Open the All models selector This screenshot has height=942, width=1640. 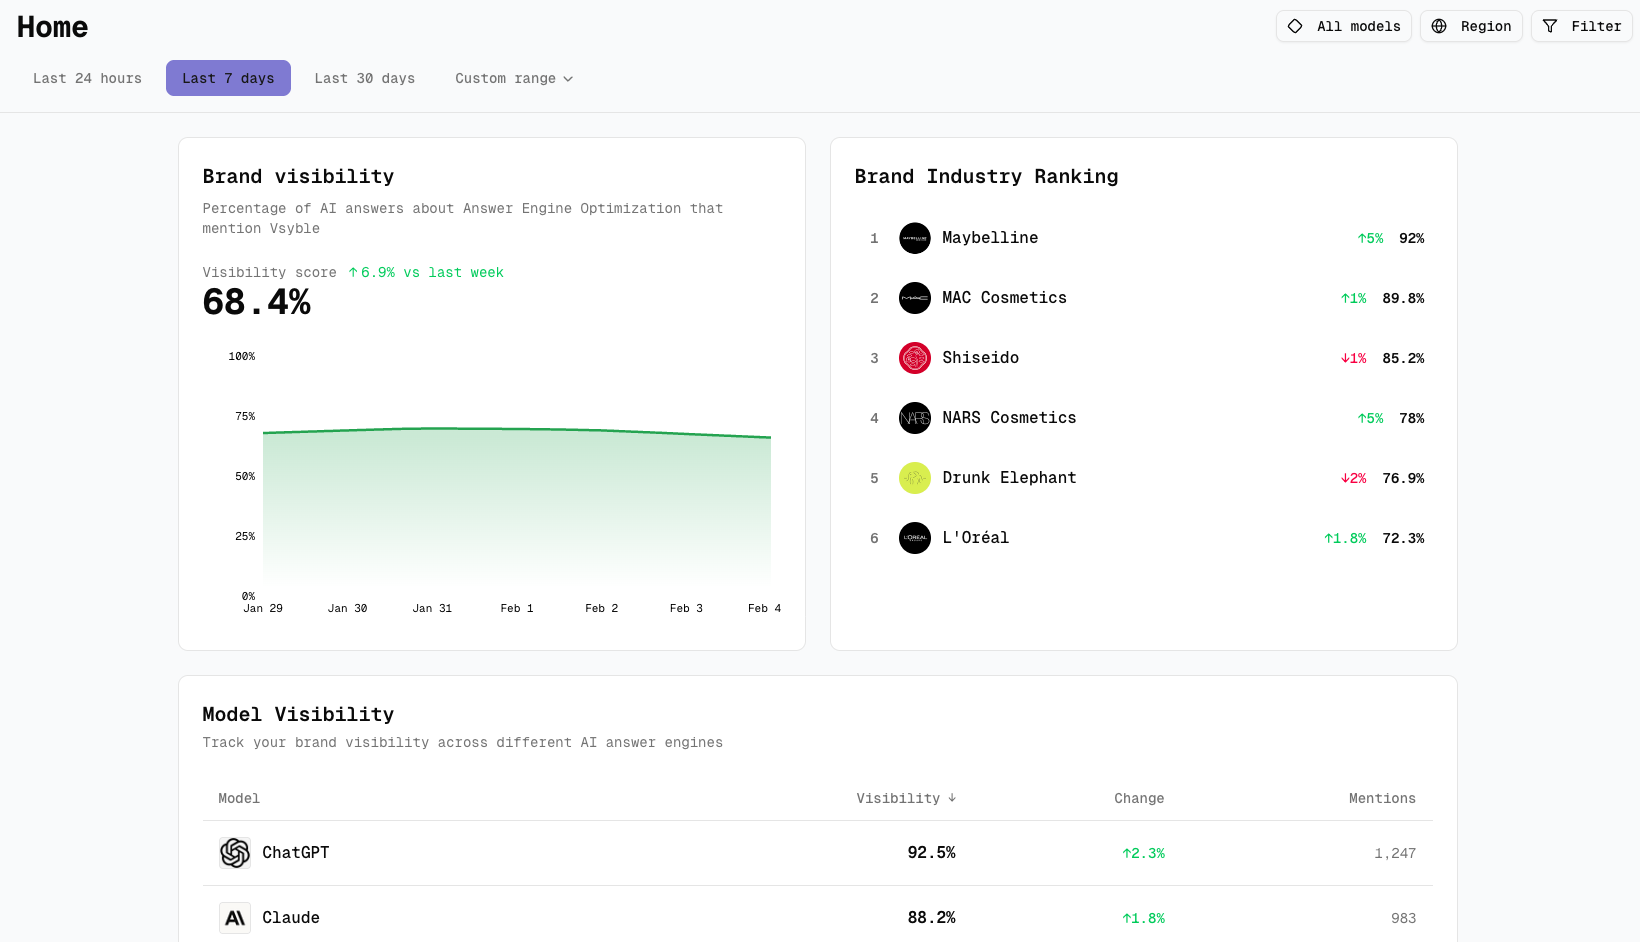pos(1343,26)
